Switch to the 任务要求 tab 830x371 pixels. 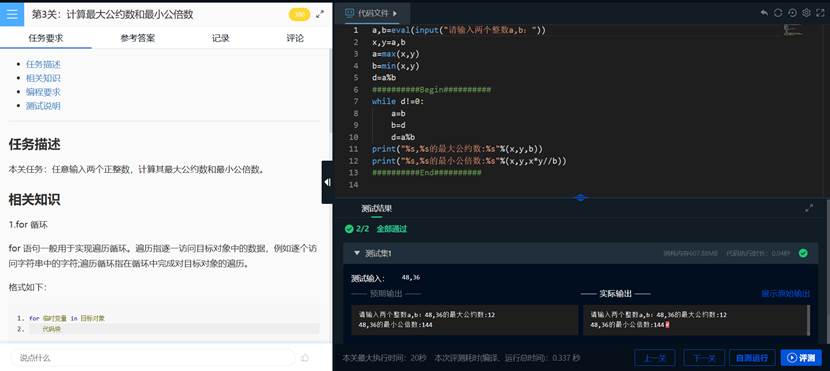pos(46,38)
